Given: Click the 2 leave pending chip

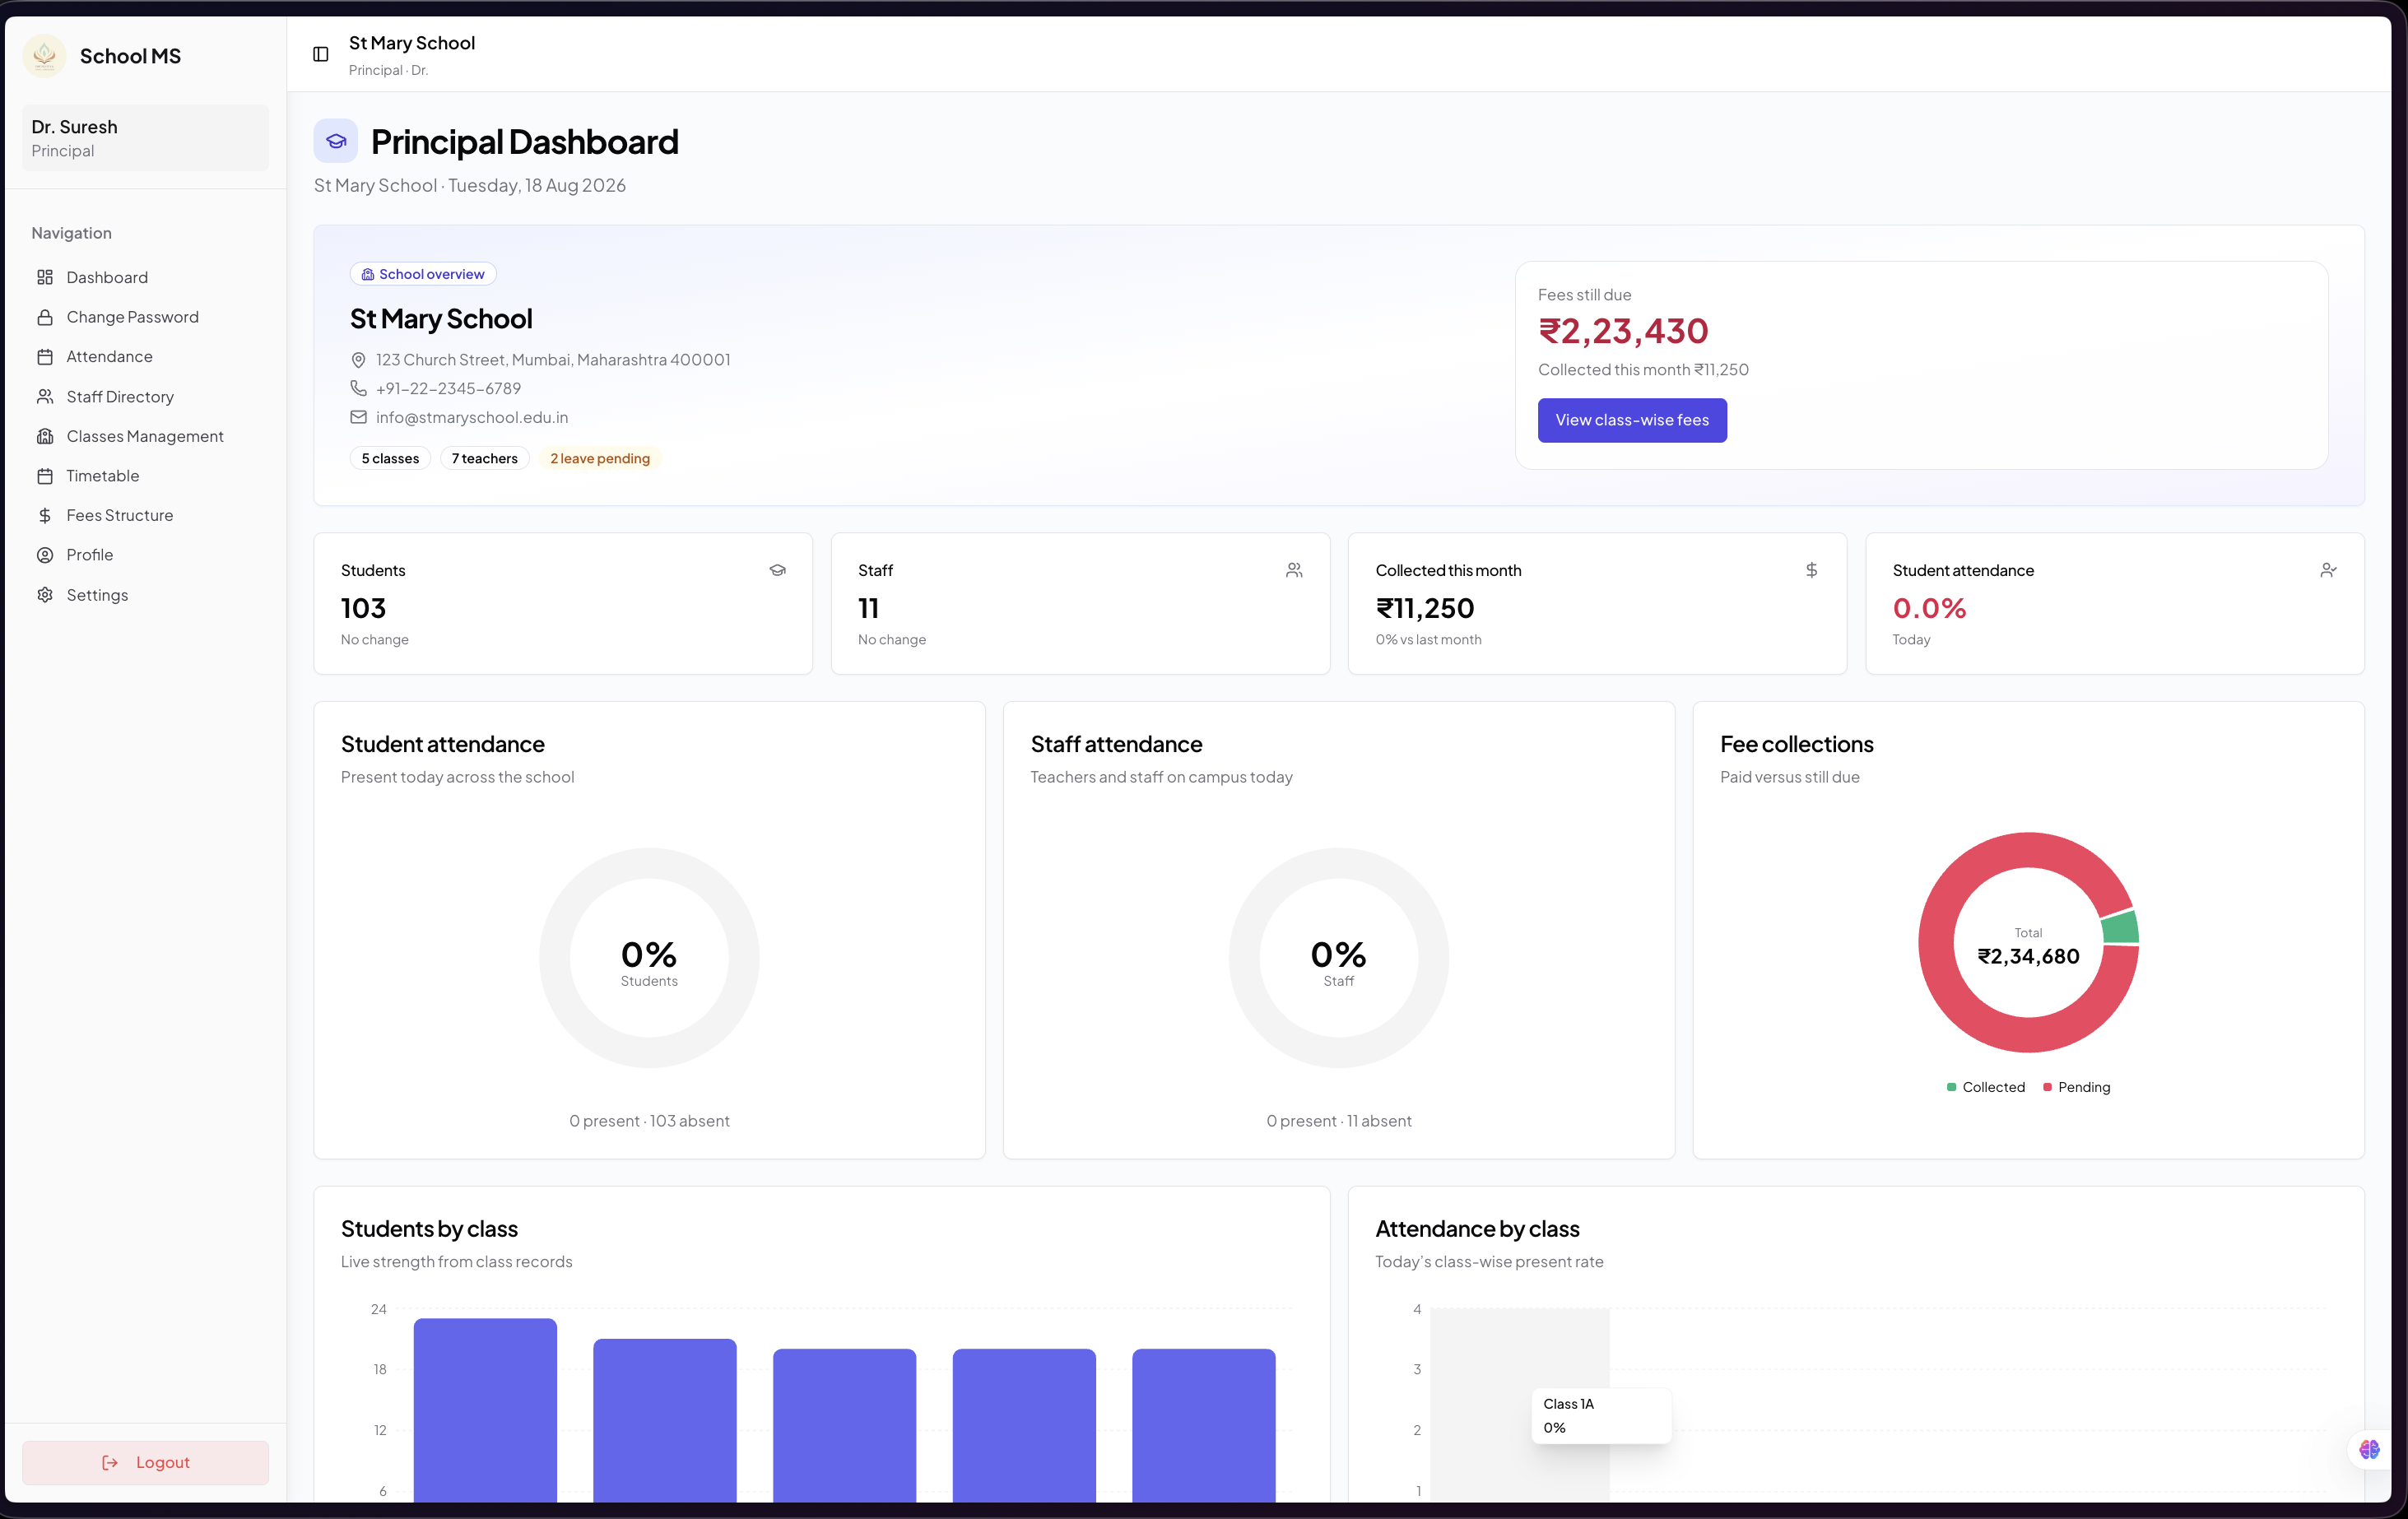Looking at the screenshot, I should pyautogui.click(x=600, y=458).
